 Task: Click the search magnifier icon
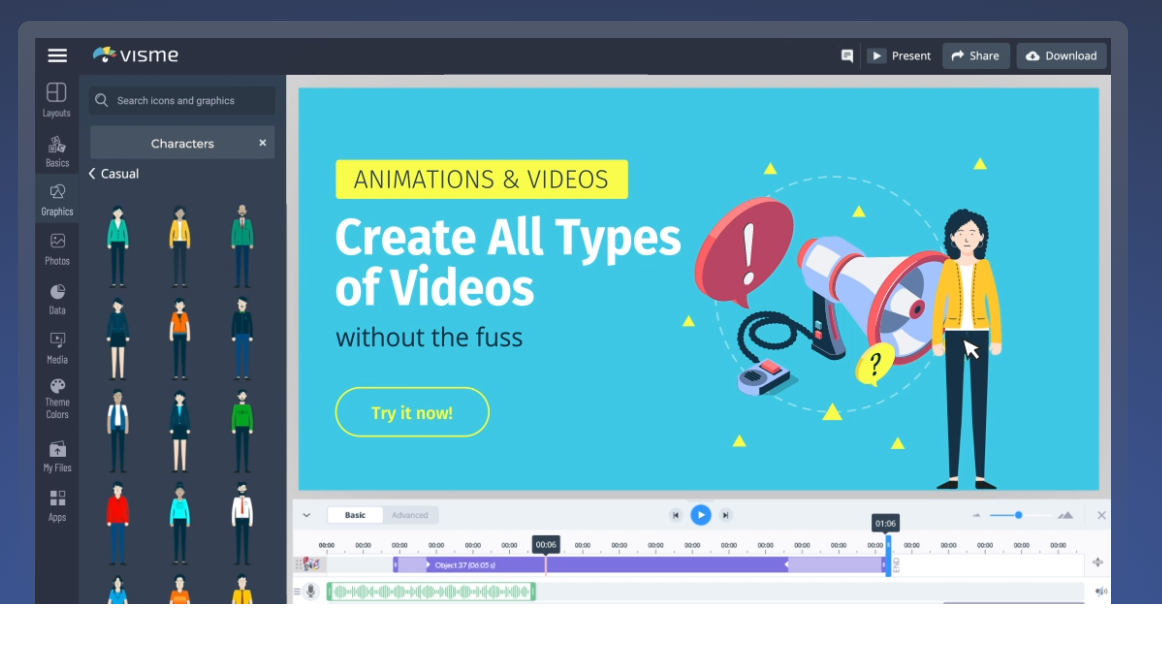tap(102, 100)
